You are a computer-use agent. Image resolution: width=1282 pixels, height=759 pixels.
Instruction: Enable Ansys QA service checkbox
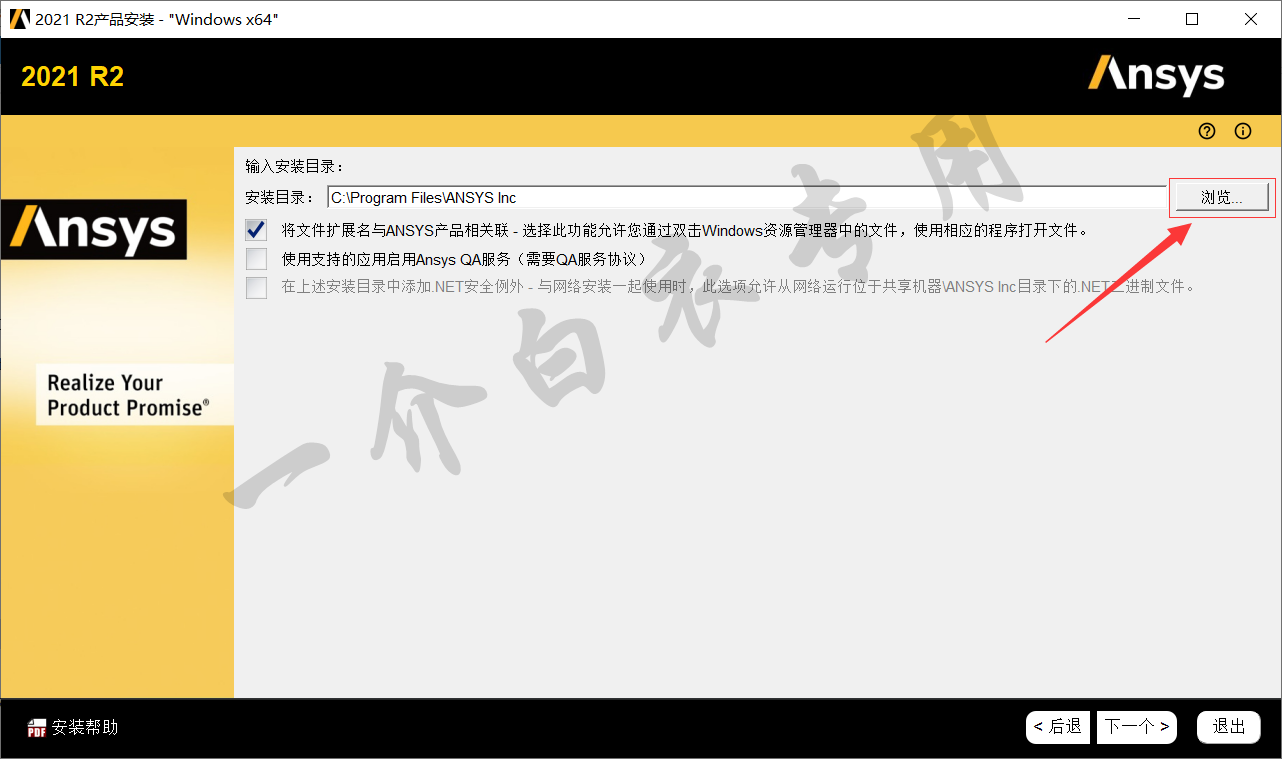tap(257, 259)
